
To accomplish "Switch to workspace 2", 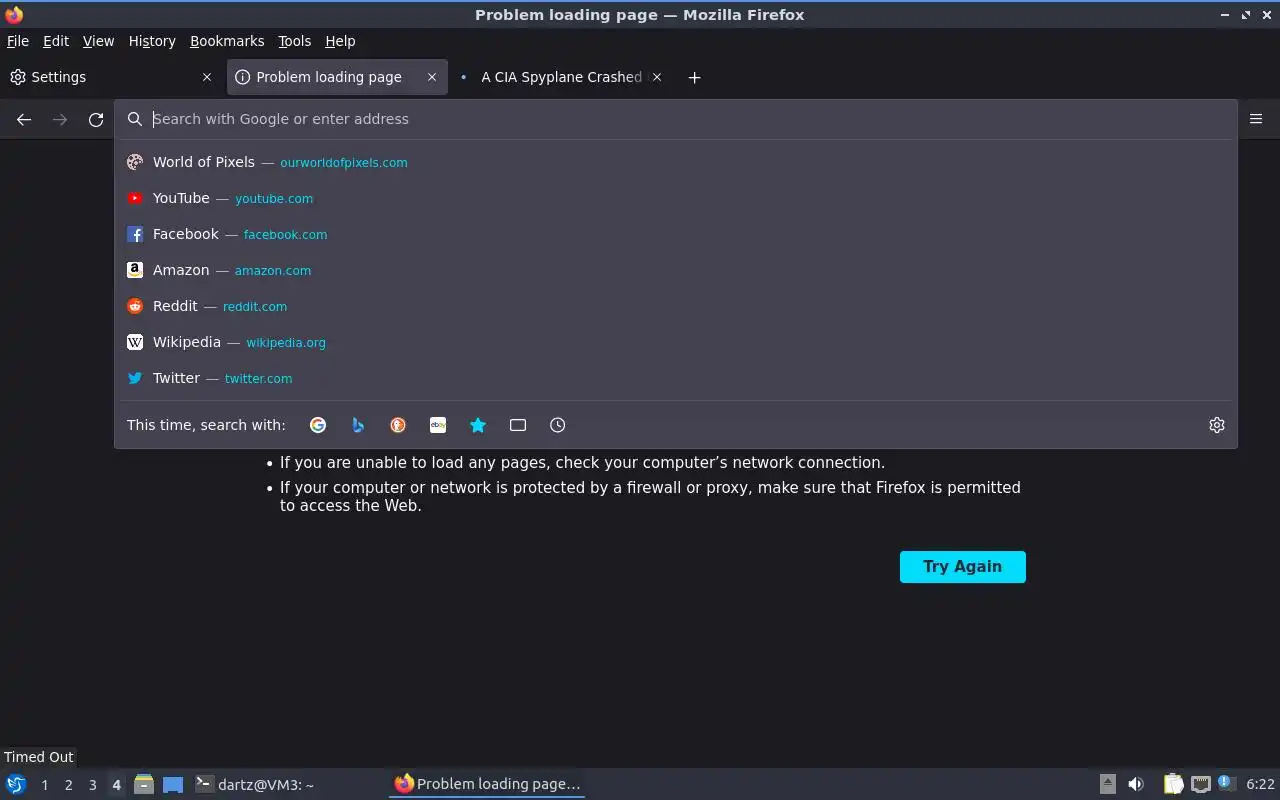I will 68,785.
